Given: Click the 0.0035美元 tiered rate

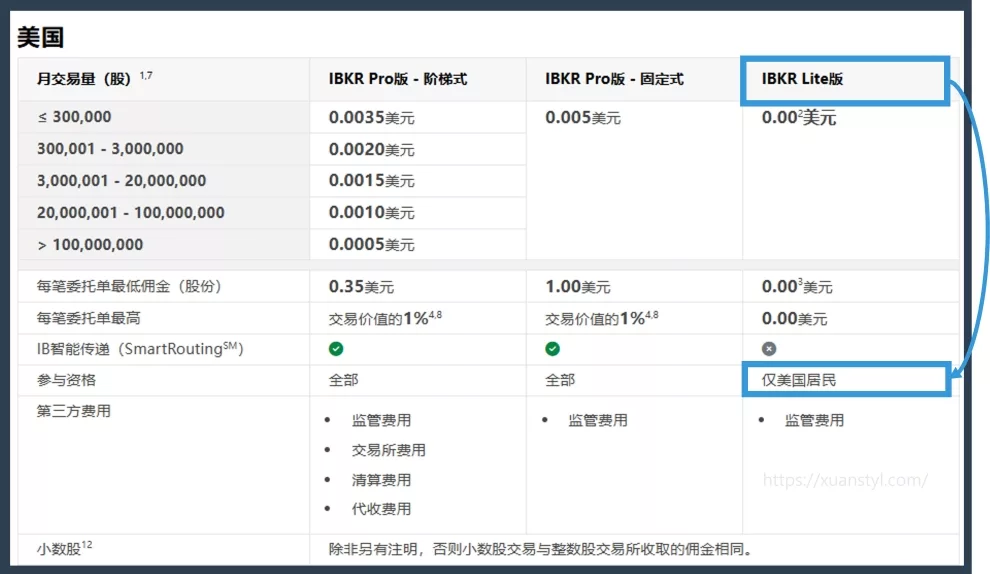Looking at the screenshot, I should (x=371, y=117).
